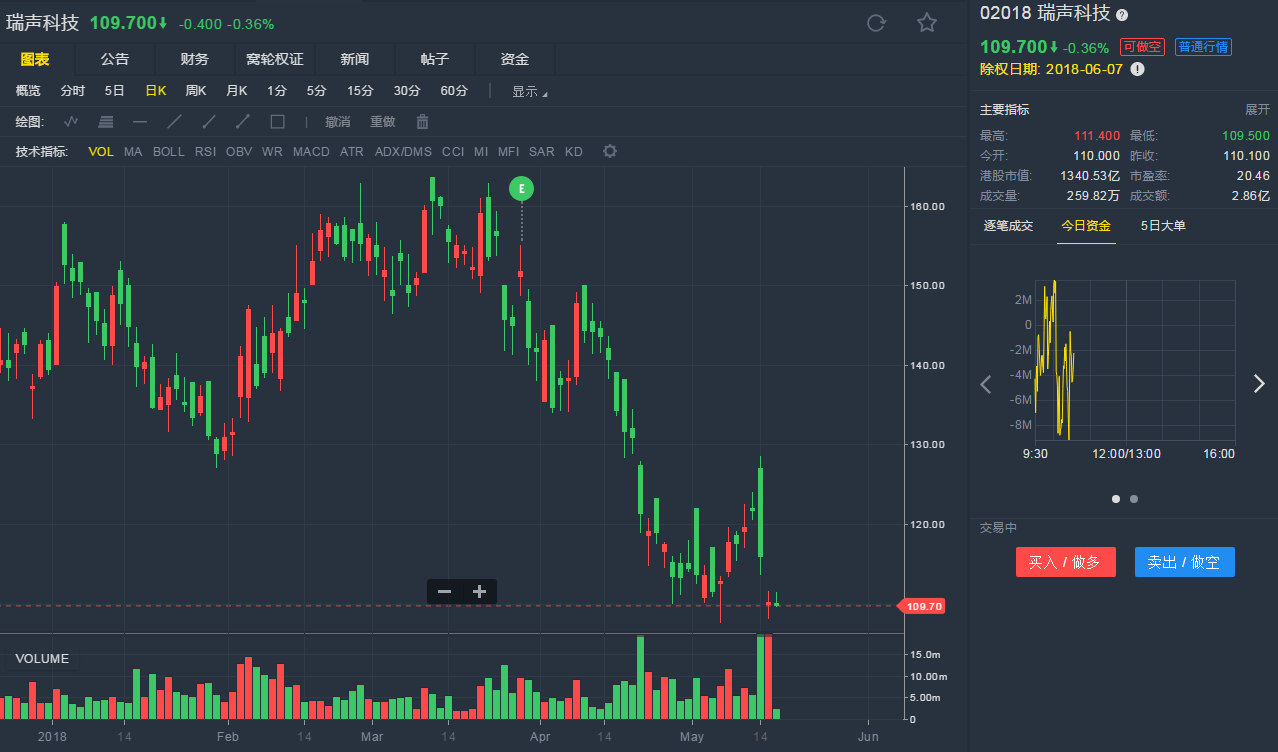The width and height of the screenshot is (1278, 752).
Task: Click the plus zoom control on the chart
Action: [x=478, y=591]
